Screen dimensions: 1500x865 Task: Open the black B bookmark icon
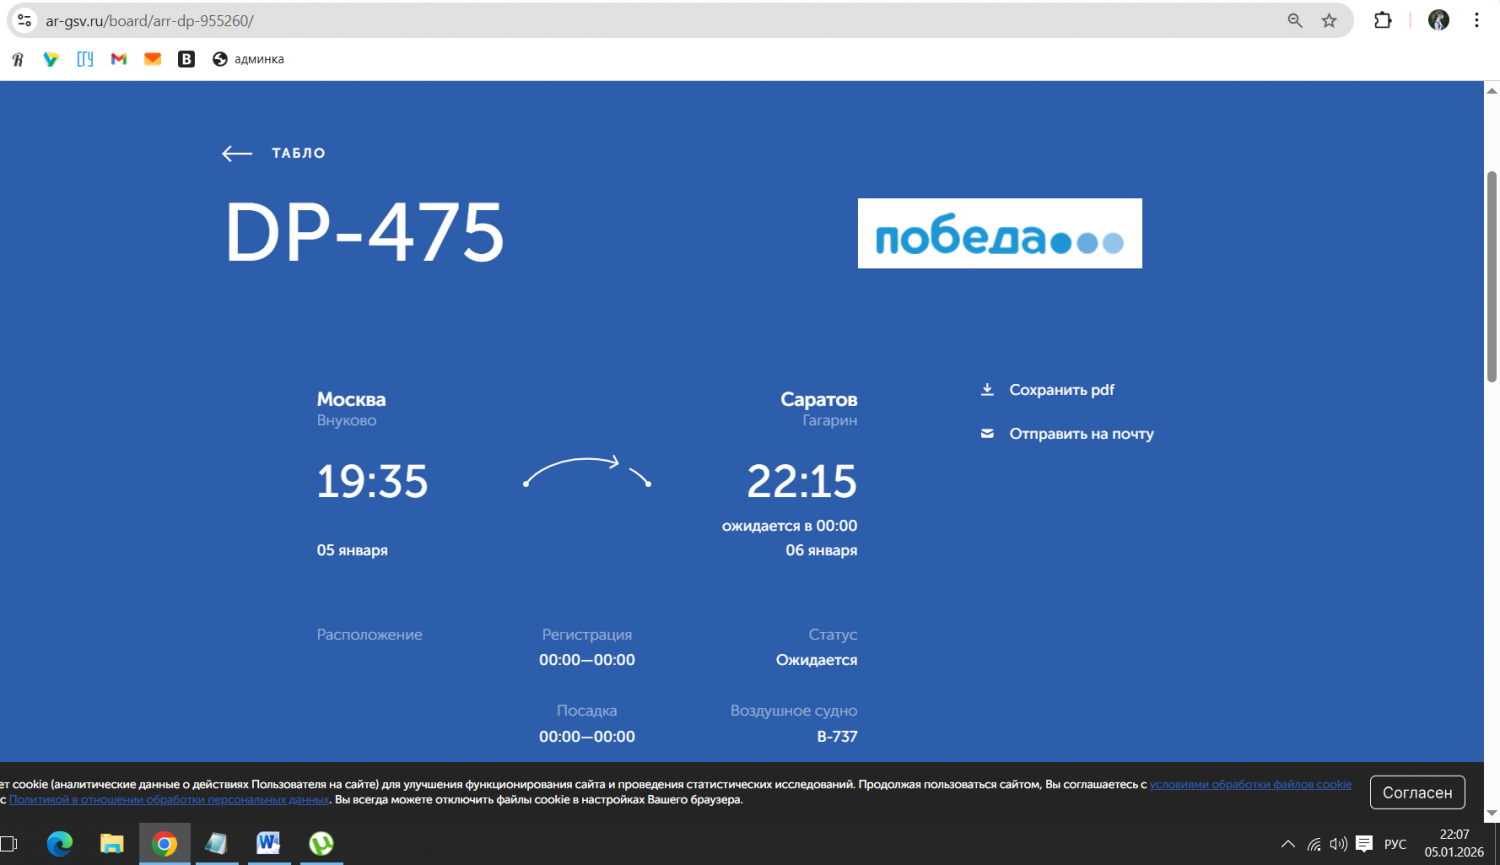click(x=186, y=59)
